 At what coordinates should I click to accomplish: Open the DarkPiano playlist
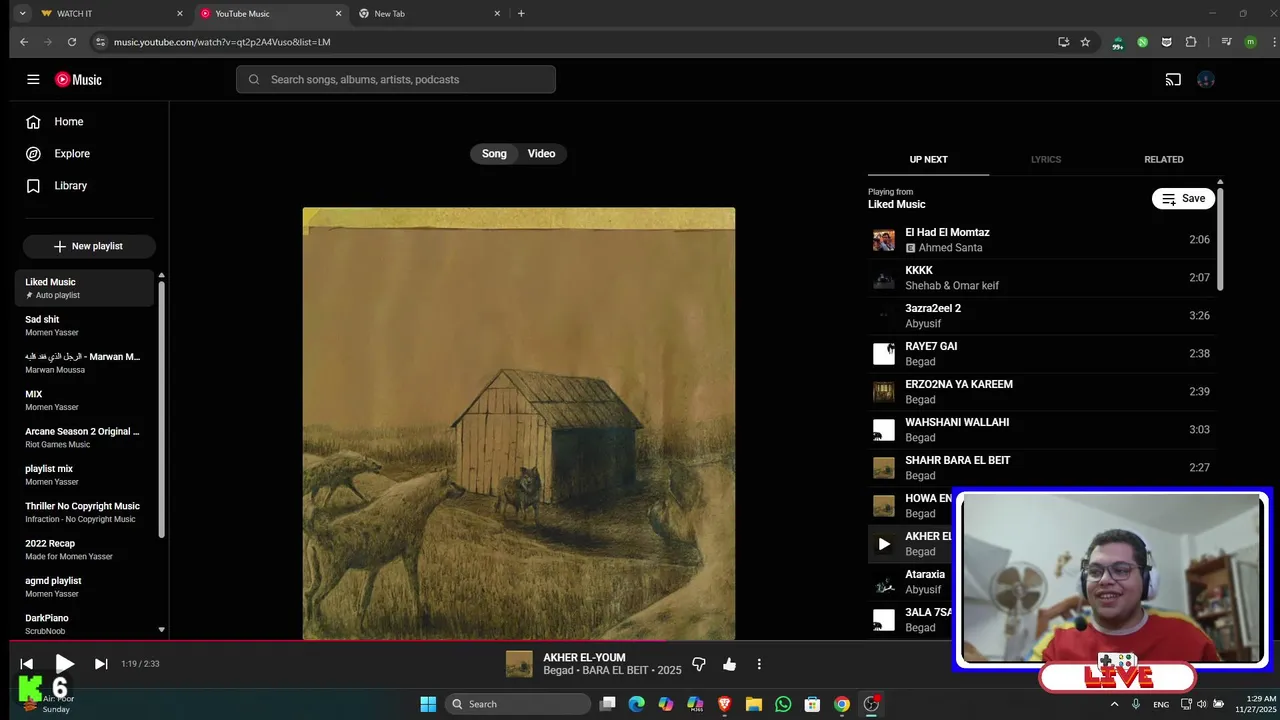click(x=85, y=624)
